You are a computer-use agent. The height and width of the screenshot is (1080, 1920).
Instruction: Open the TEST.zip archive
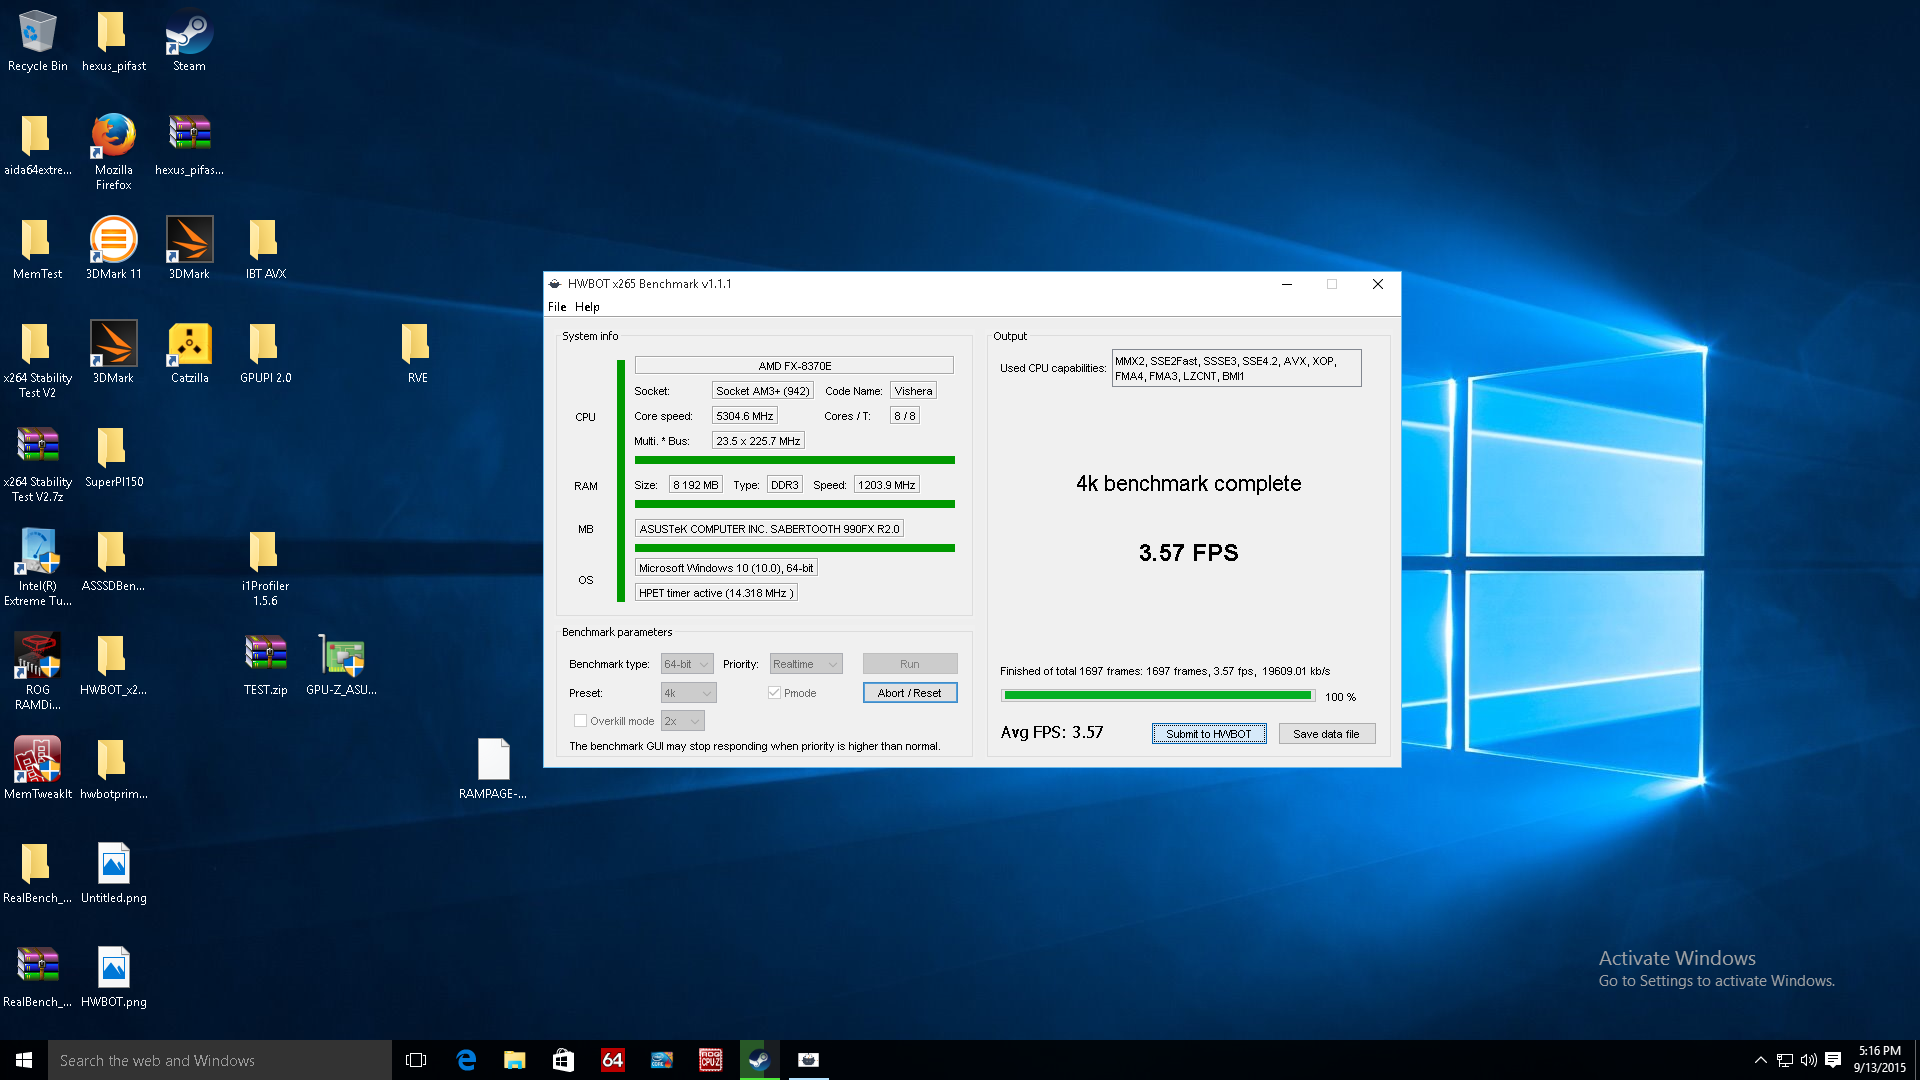[x=265, y=664]
